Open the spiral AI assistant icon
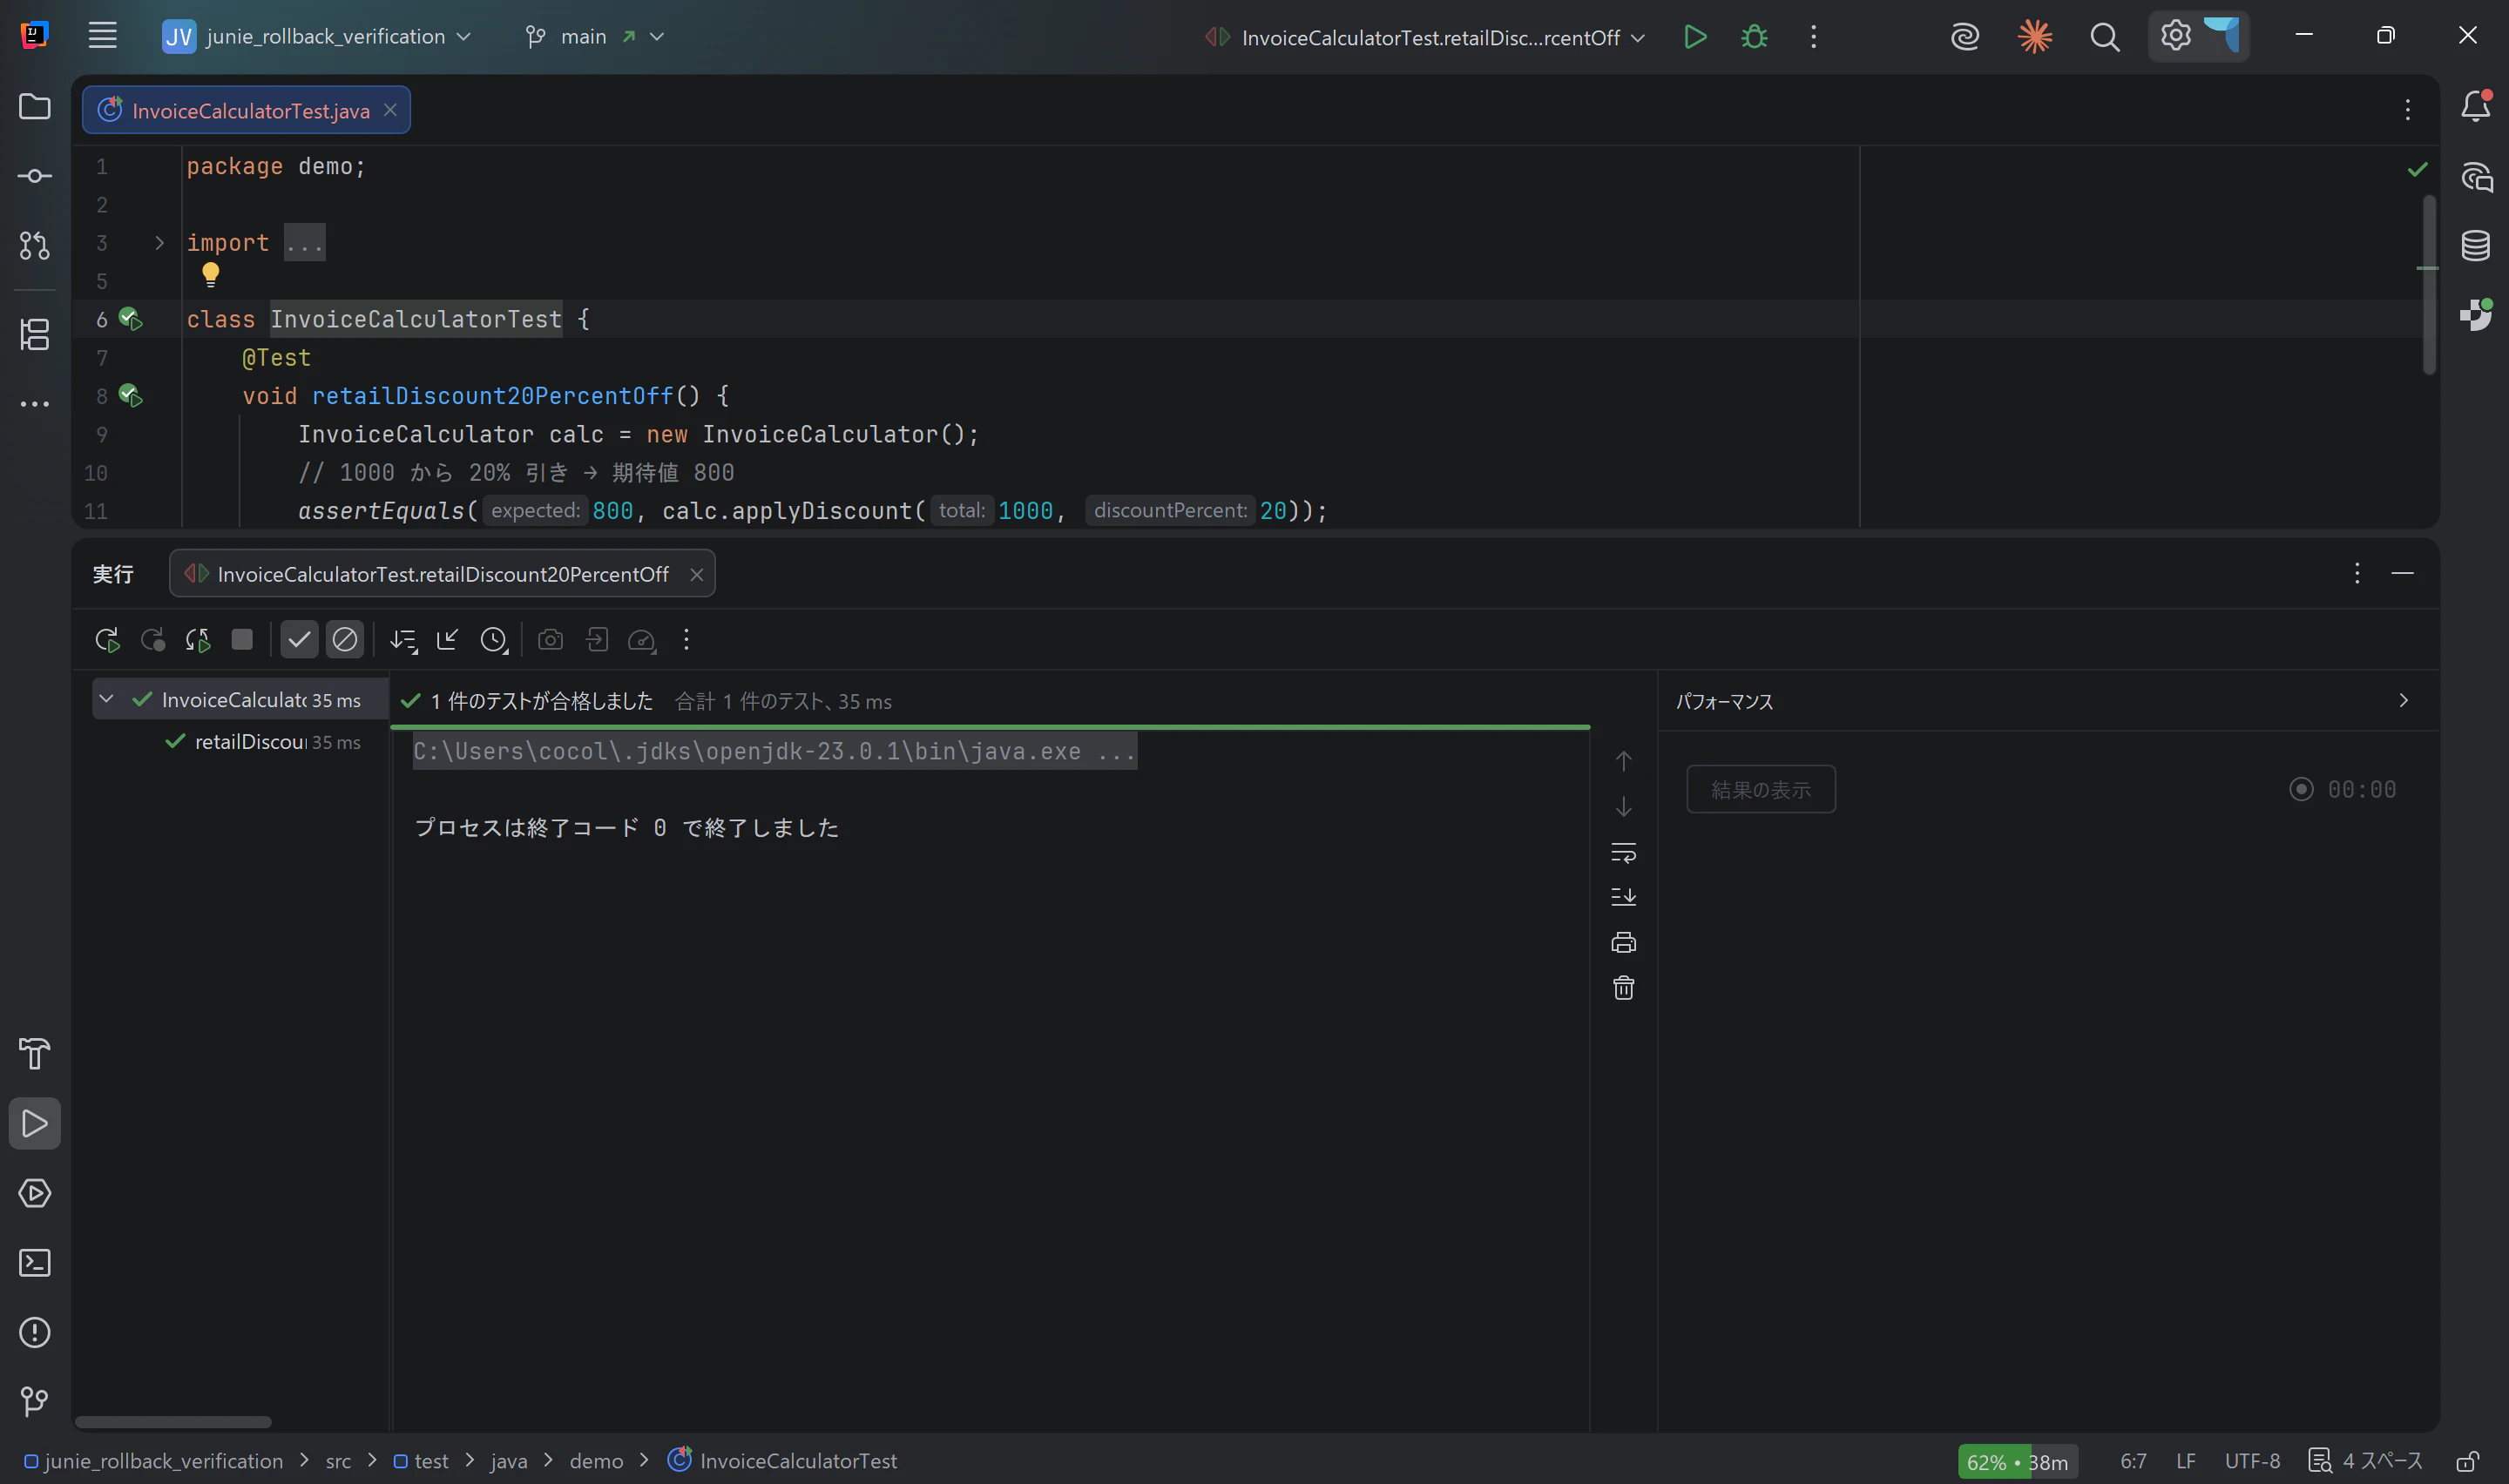 tap(1964, 37)
